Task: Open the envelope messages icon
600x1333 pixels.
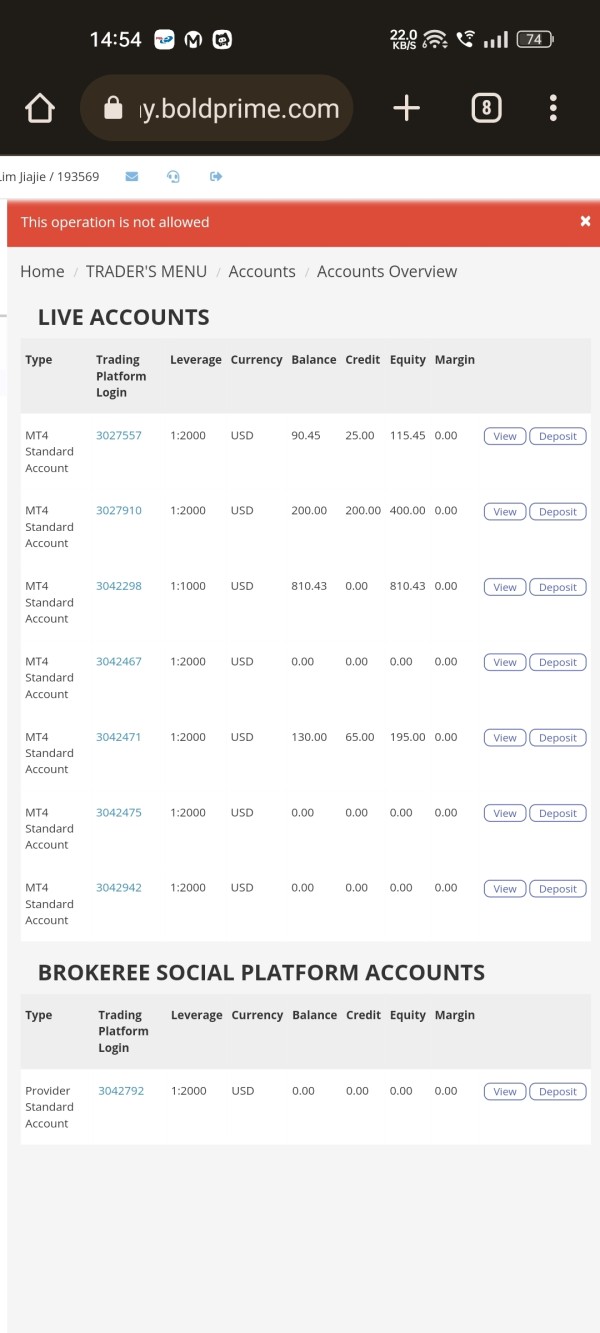Action: 132,177
